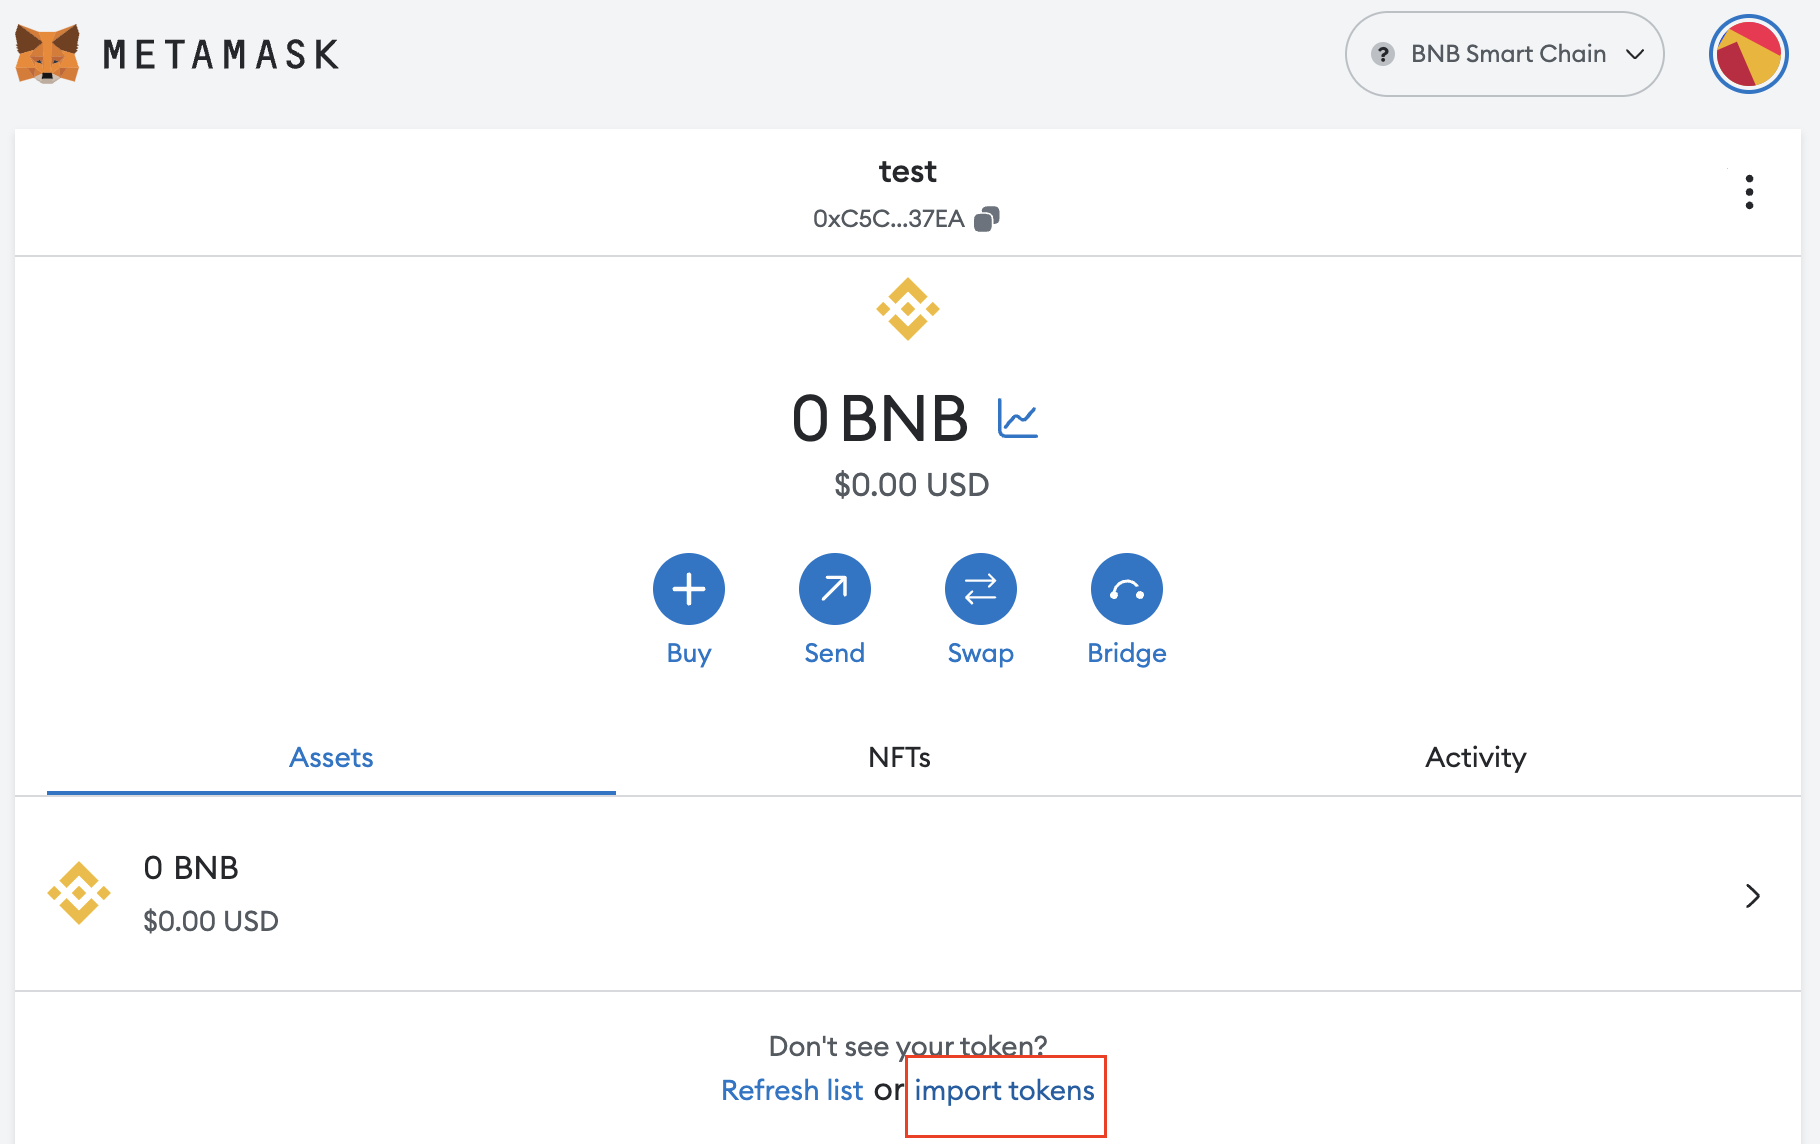1820x1144 pixels.
Task: Open the account options three-dot menu
Action: (x=1749, y=192)
